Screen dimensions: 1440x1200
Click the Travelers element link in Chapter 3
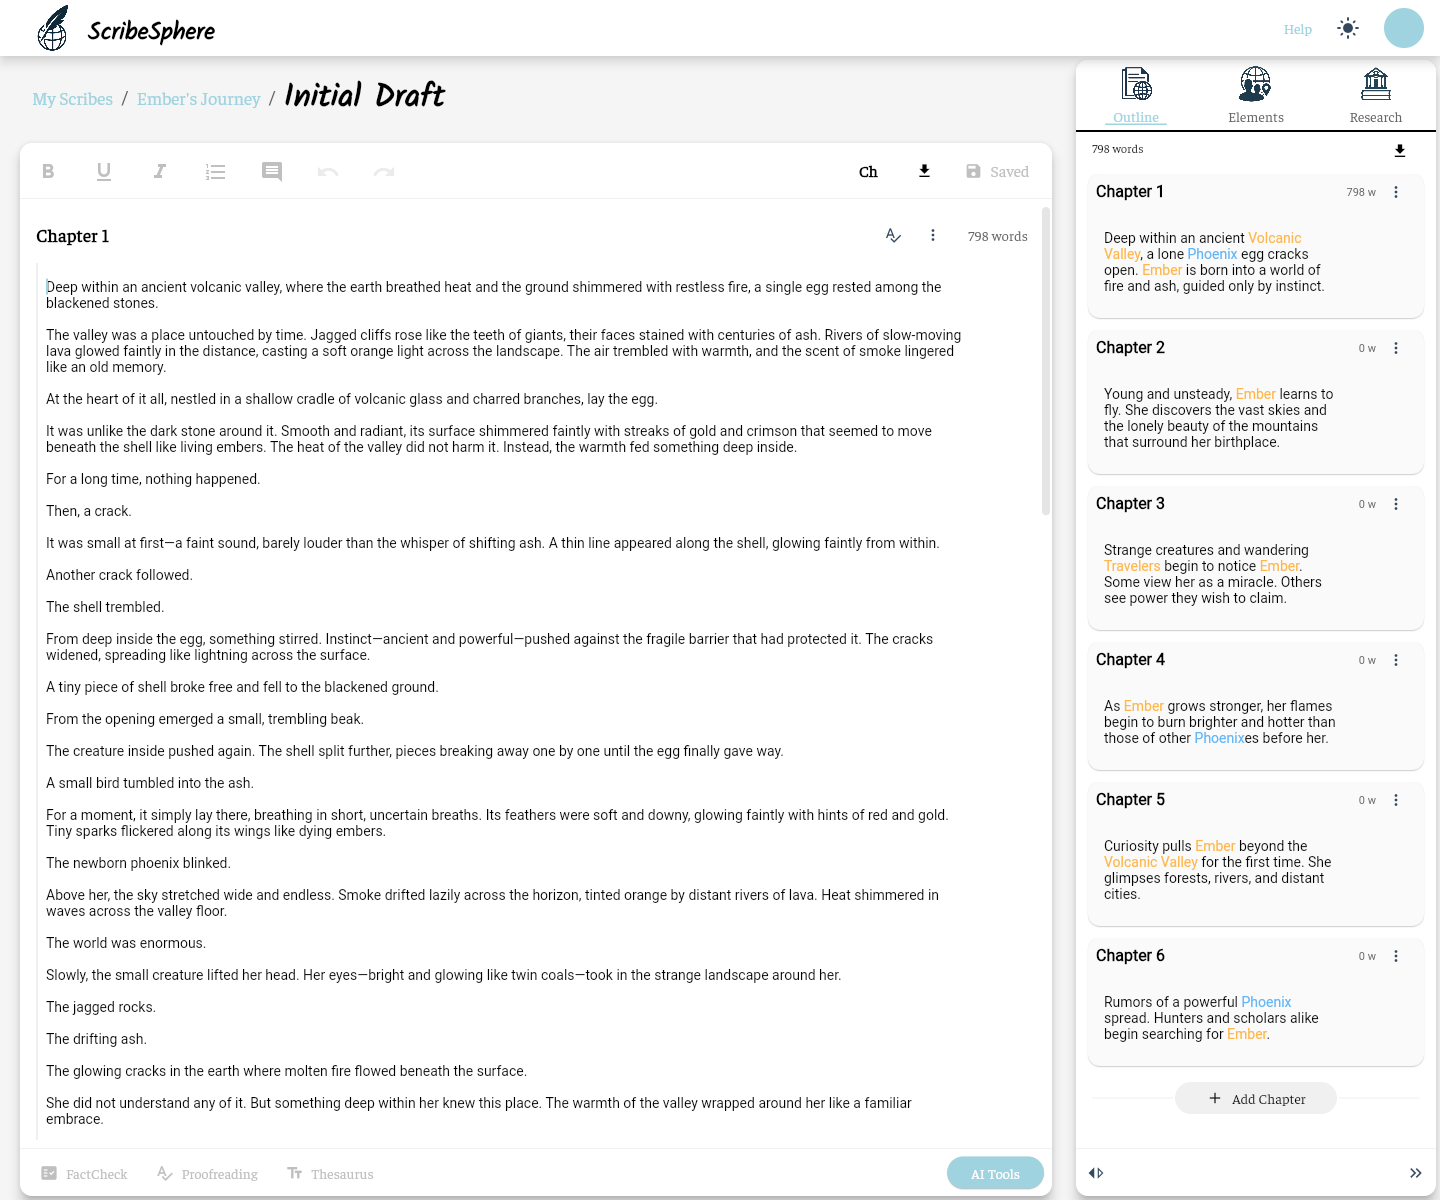[1132, 566]
